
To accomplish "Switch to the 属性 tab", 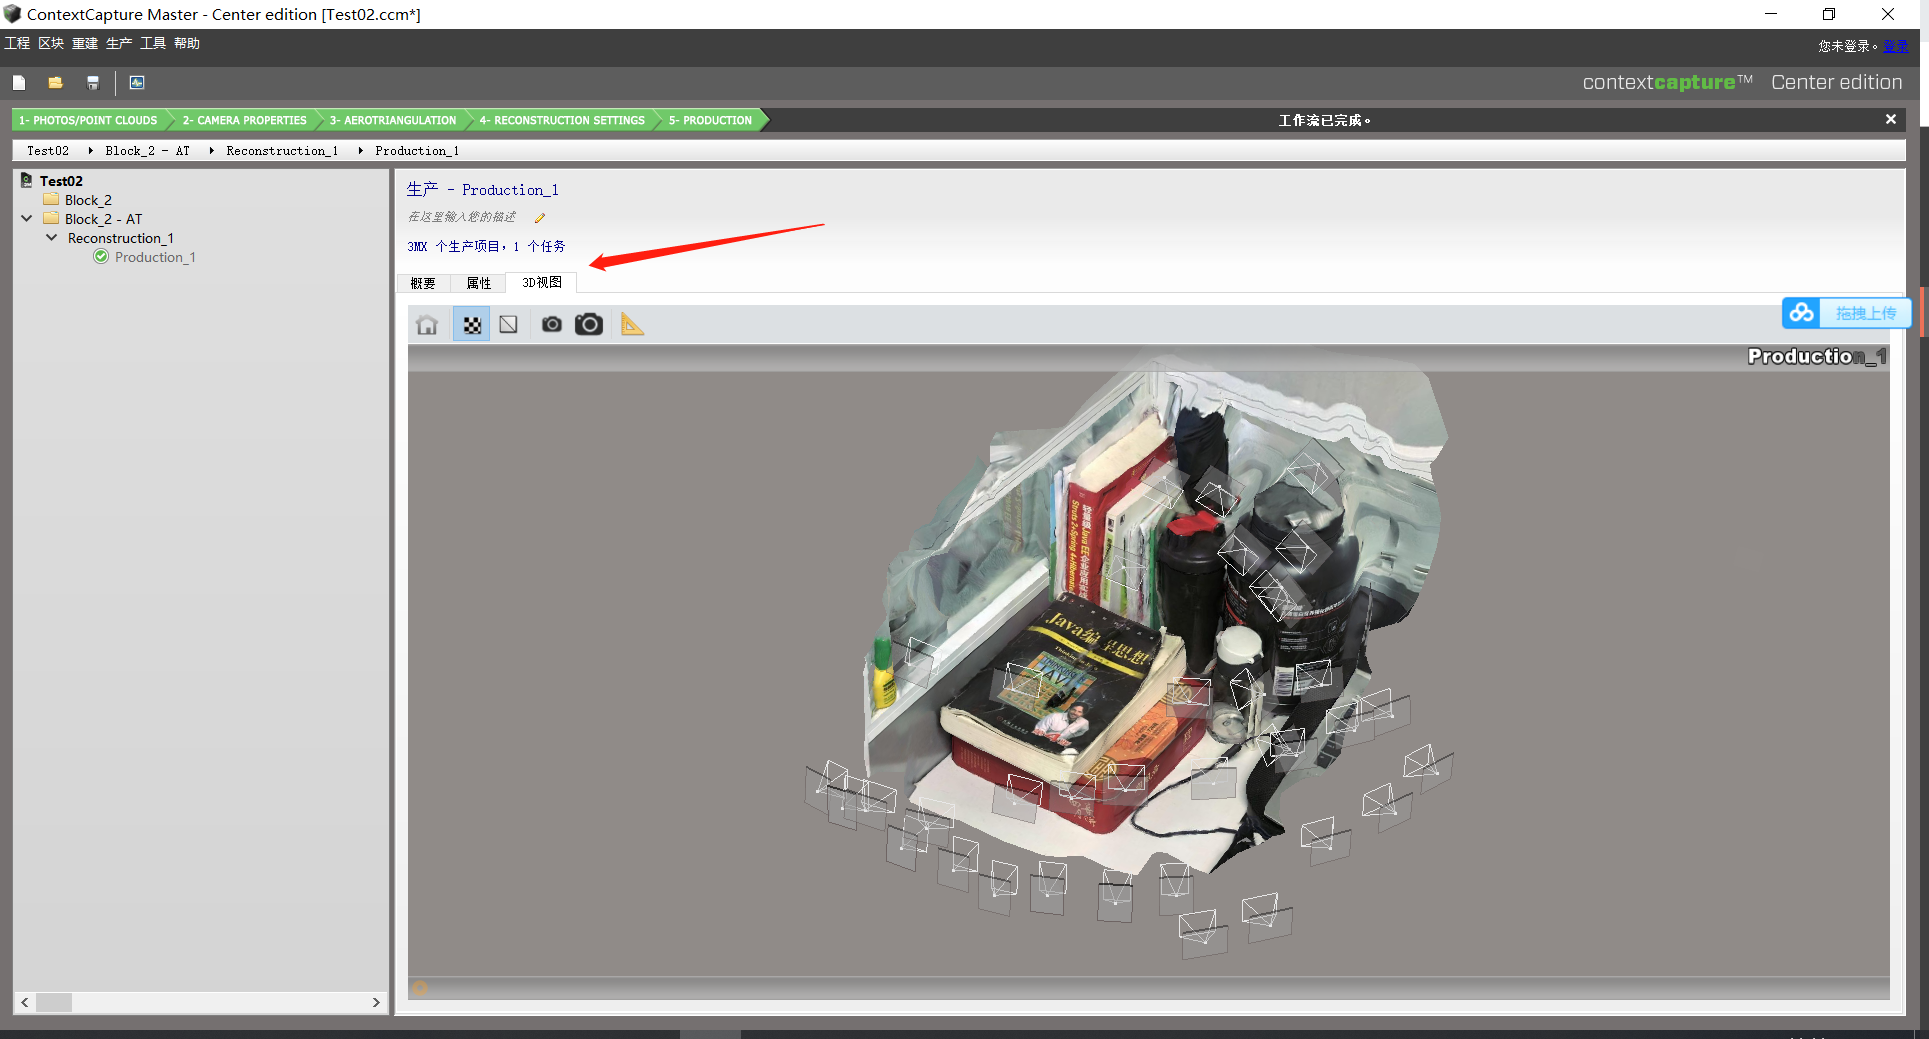I will (479, 283).
